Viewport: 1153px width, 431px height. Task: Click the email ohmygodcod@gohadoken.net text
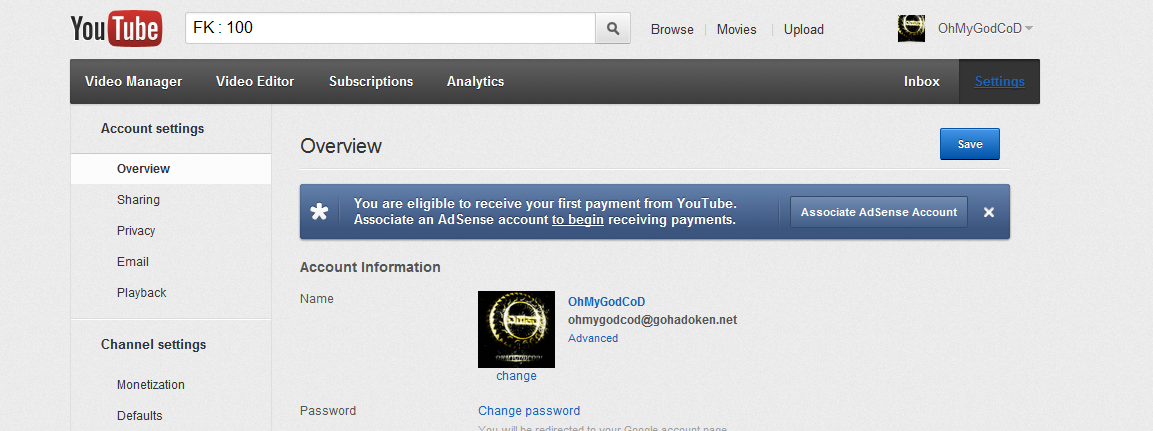pos(652,320)
